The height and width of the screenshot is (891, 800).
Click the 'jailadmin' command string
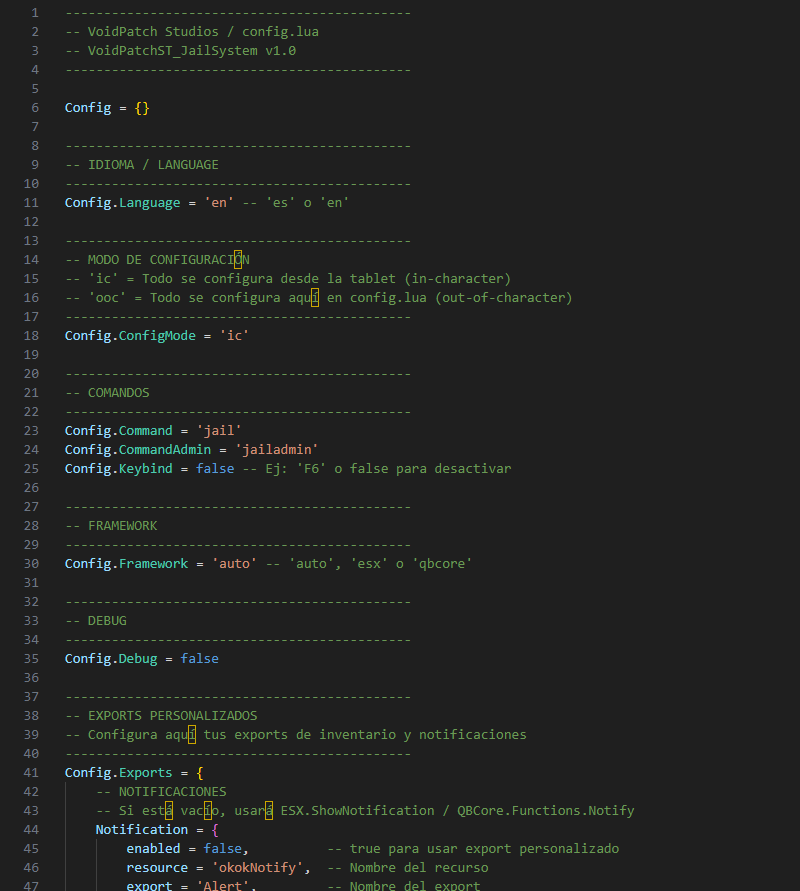(277, 449)
